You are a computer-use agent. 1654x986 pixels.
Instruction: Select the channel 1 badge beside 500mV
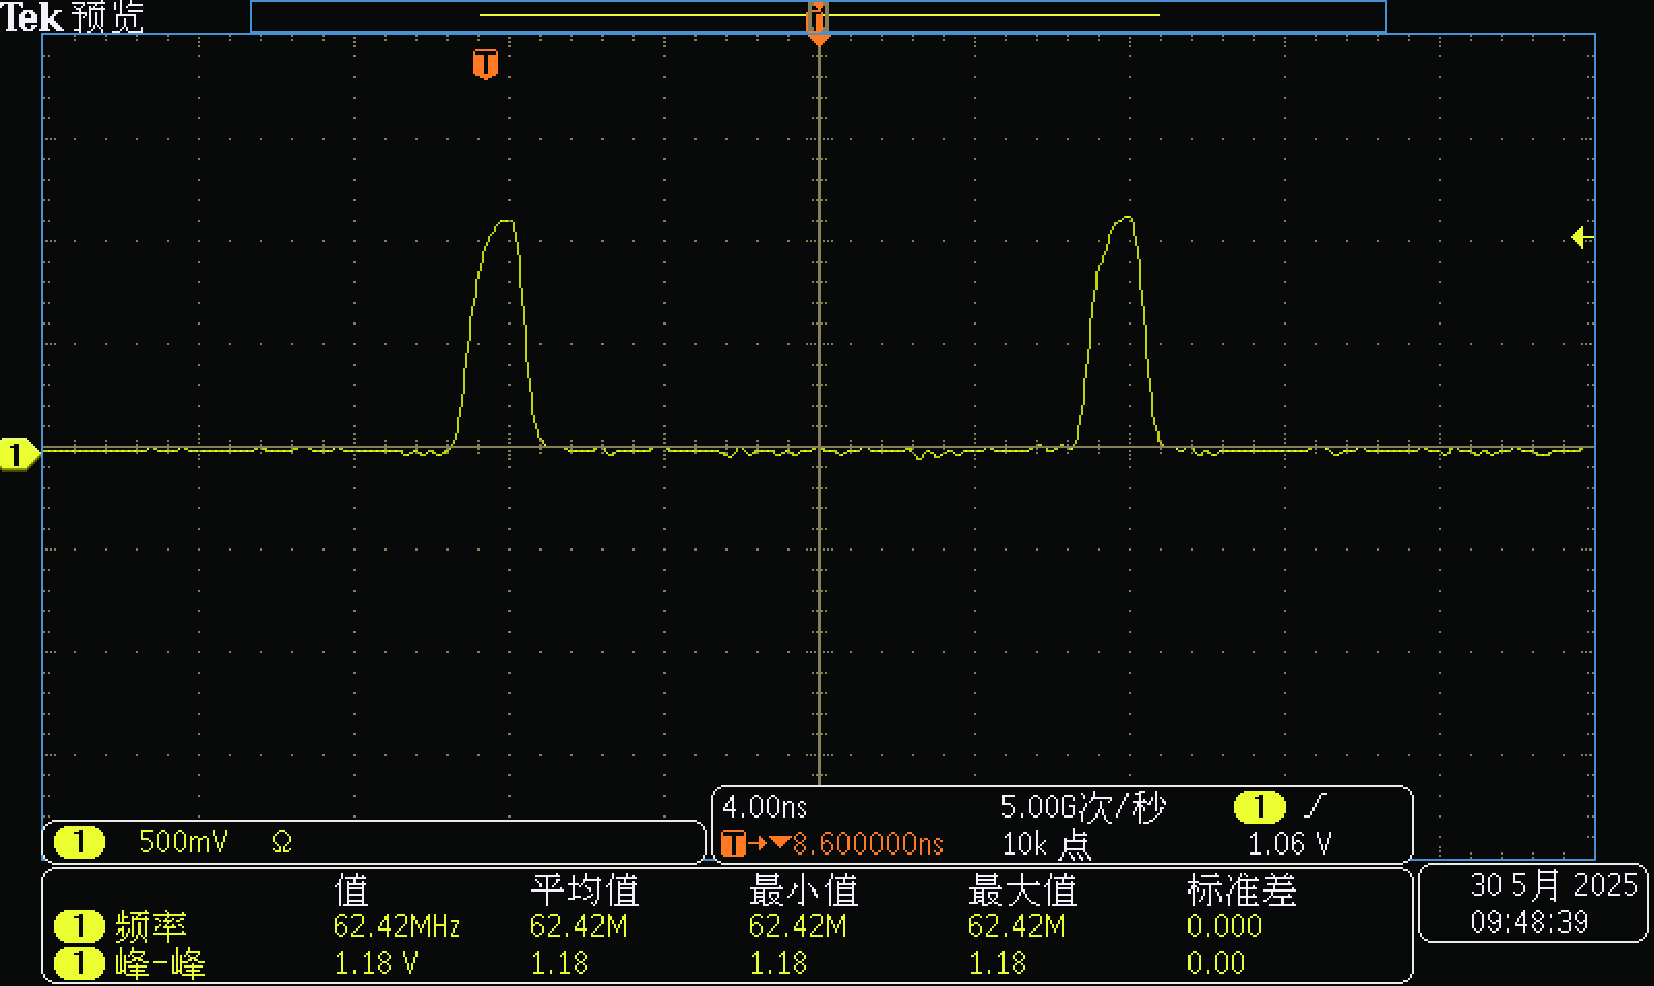coord(79,842)
